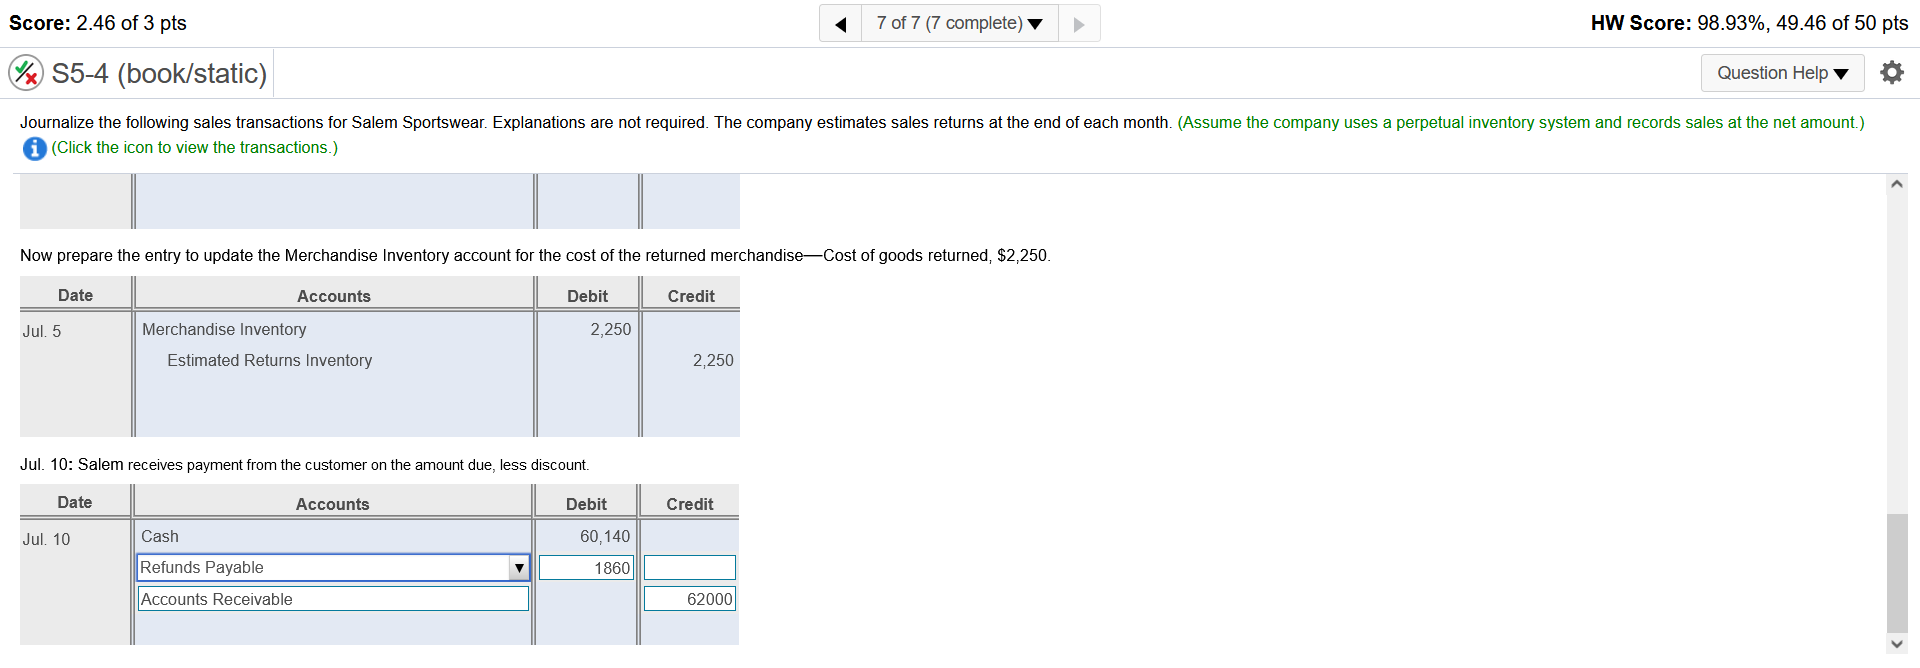
Task: Click the 2,250 debit amount for Merchandise Inventory
Action: [611, 329]
